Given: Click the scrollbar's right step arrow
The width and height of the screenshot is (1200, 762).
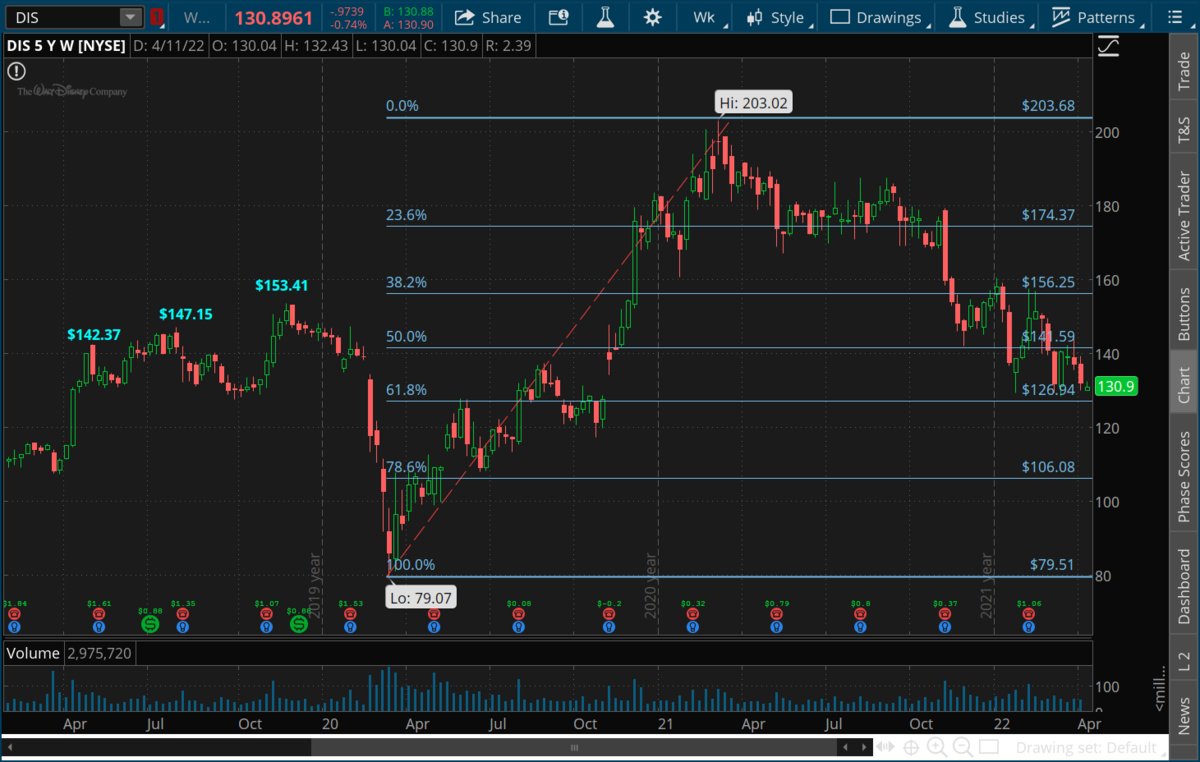Looking at the screenshot, I should click(x=863, y=747).
